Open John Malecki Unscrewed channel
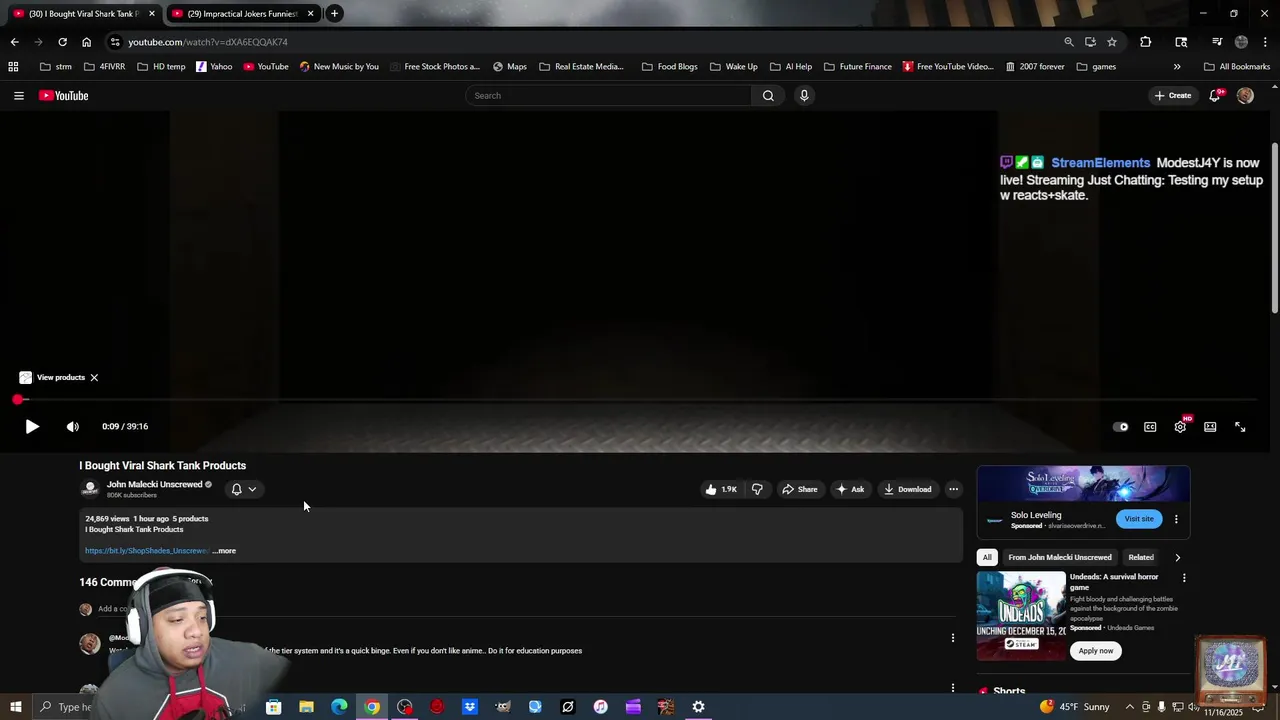 pos(154,484)
